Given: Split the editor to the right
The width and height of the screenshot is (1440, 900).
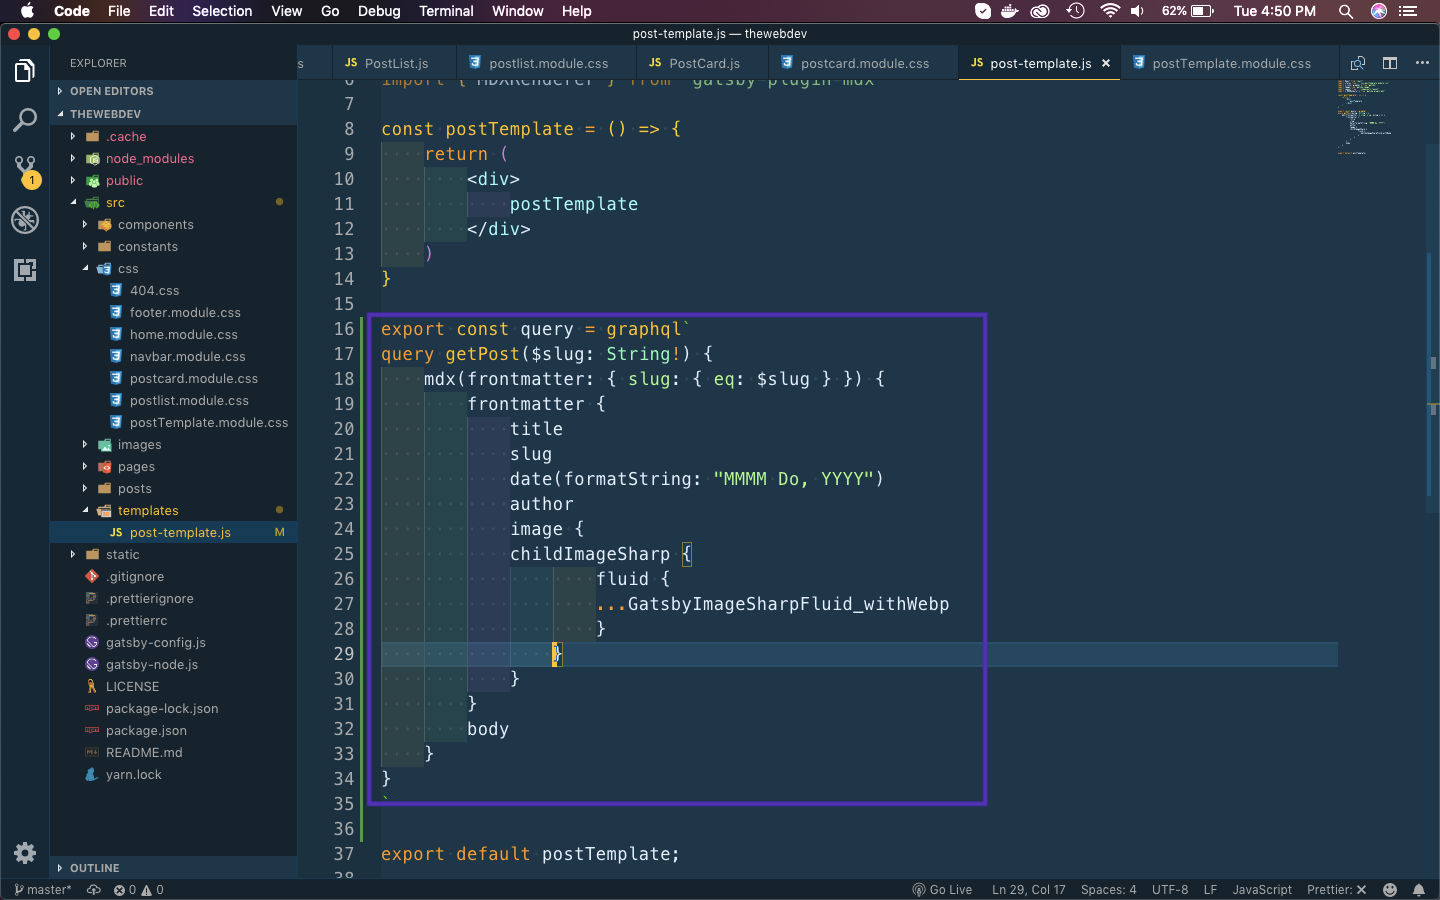Looking at the screenshot, I should 1390,63.
